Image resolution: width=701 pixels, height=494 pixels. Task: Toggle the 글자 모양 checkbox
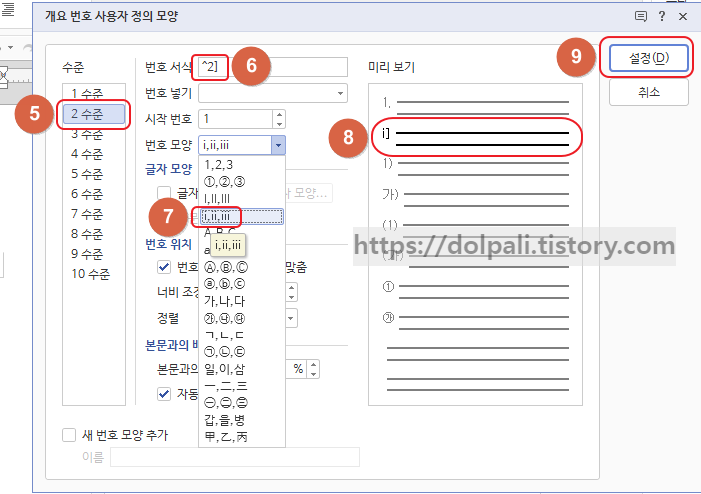coord(164,193)
